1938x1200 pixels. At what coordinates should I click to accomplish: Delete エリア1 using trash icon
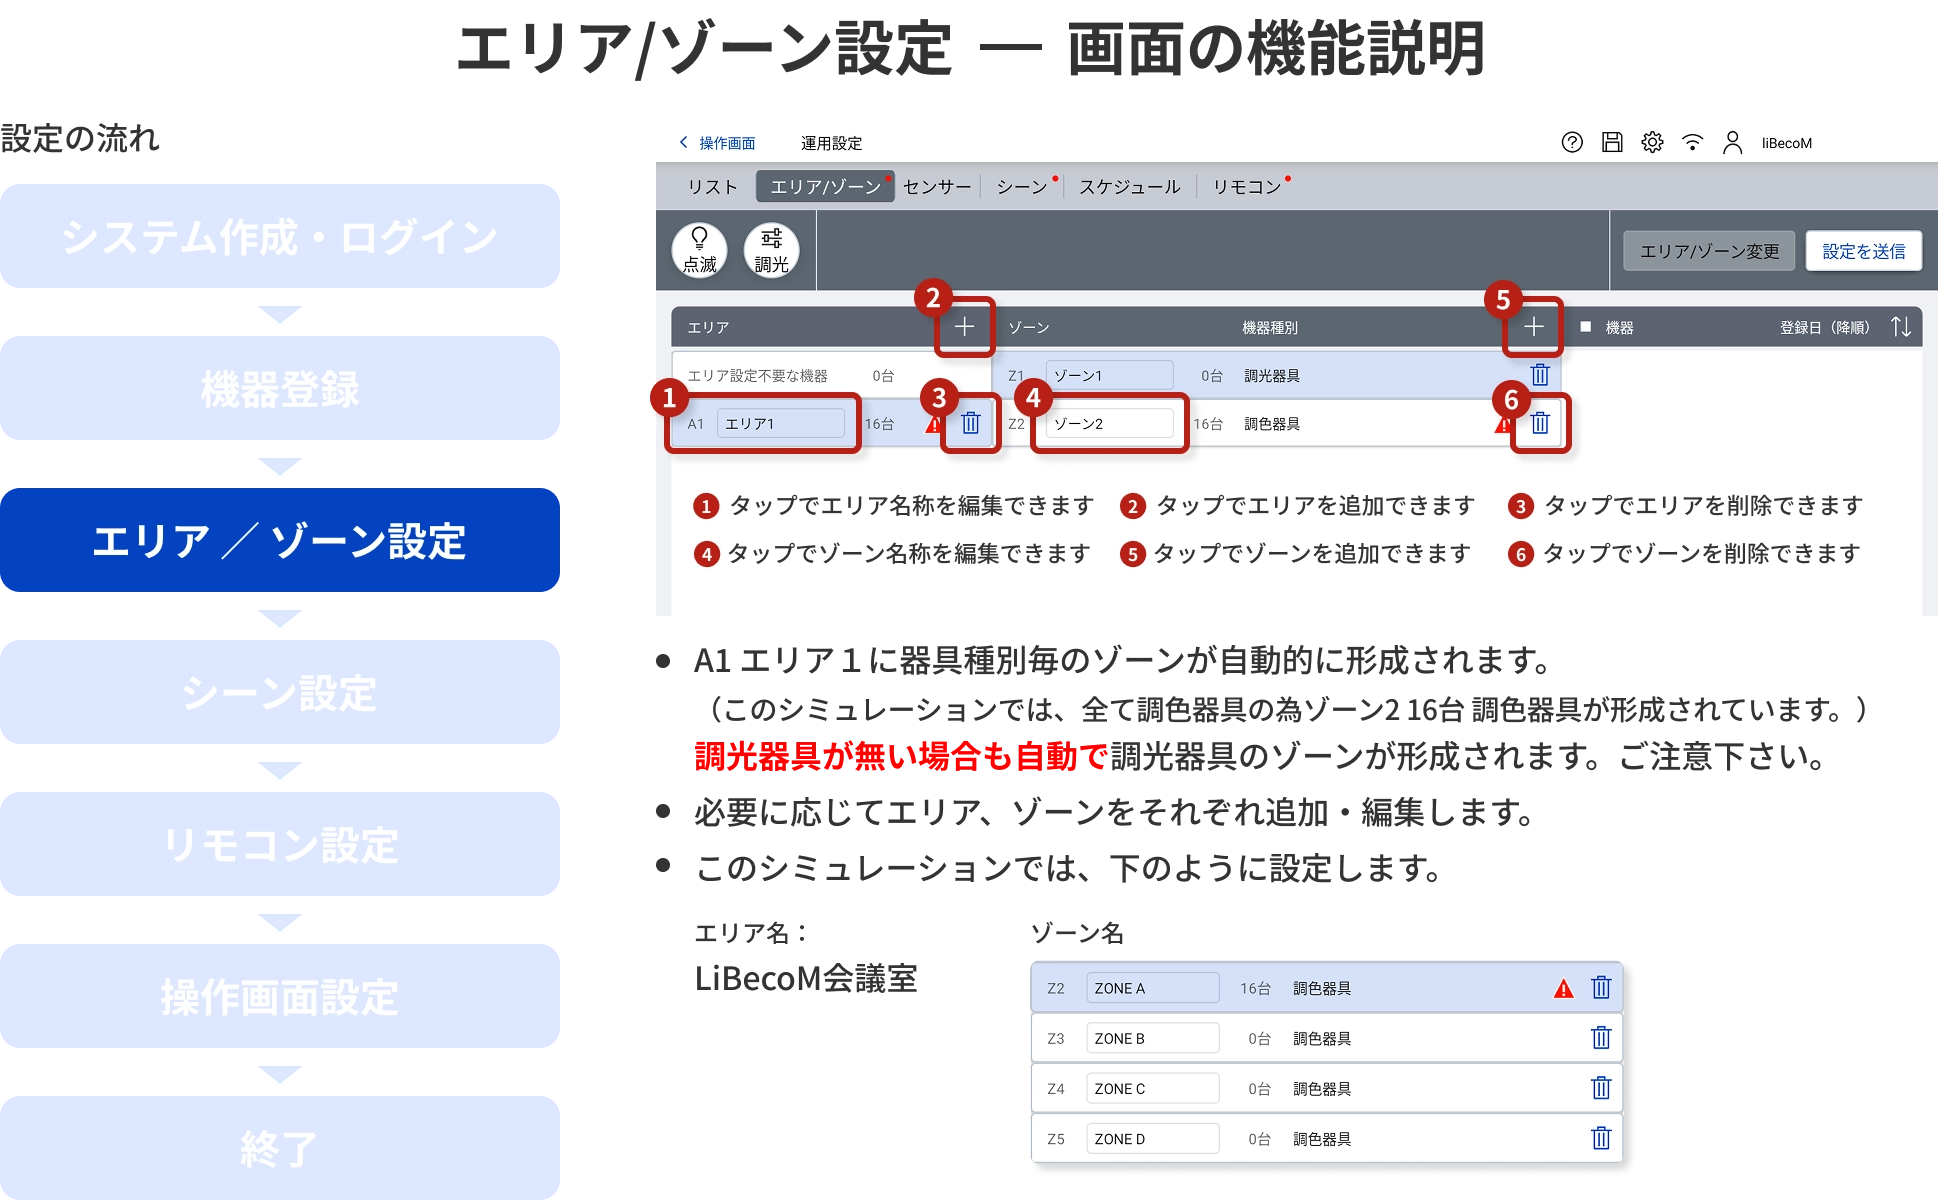(x=970, y=423)
